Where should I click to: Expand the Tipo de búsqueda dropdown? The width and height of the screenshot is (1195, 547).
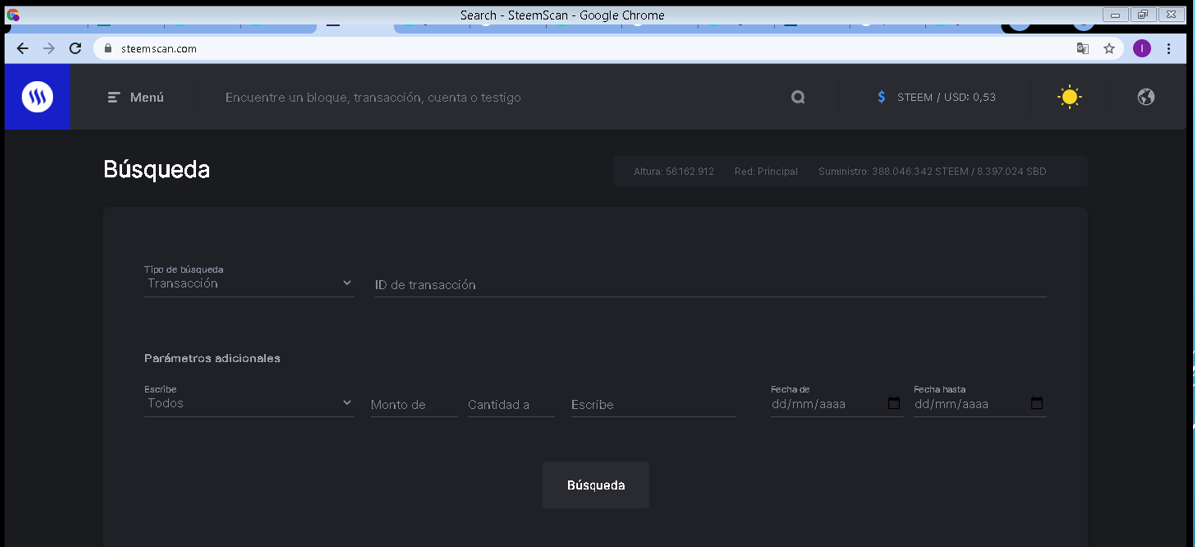(249, 283)
